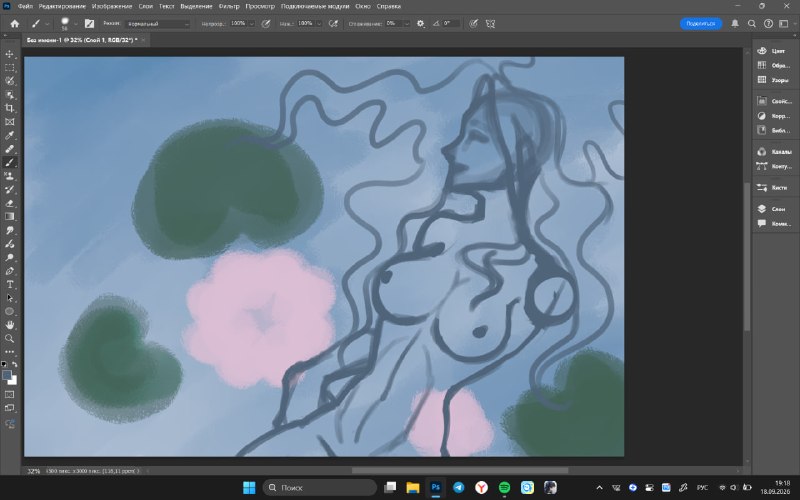Expand the brush preset picker arrow
This screenshot has width=800, height=500.
click(76, 24)
